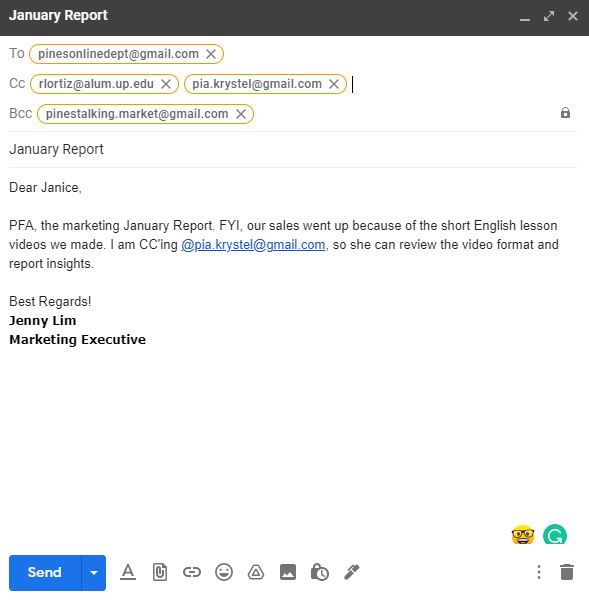Image resolution: width=589 pixels, height=601 pixels.
Task: Open formatting options text icon
Action: [128, 572]
